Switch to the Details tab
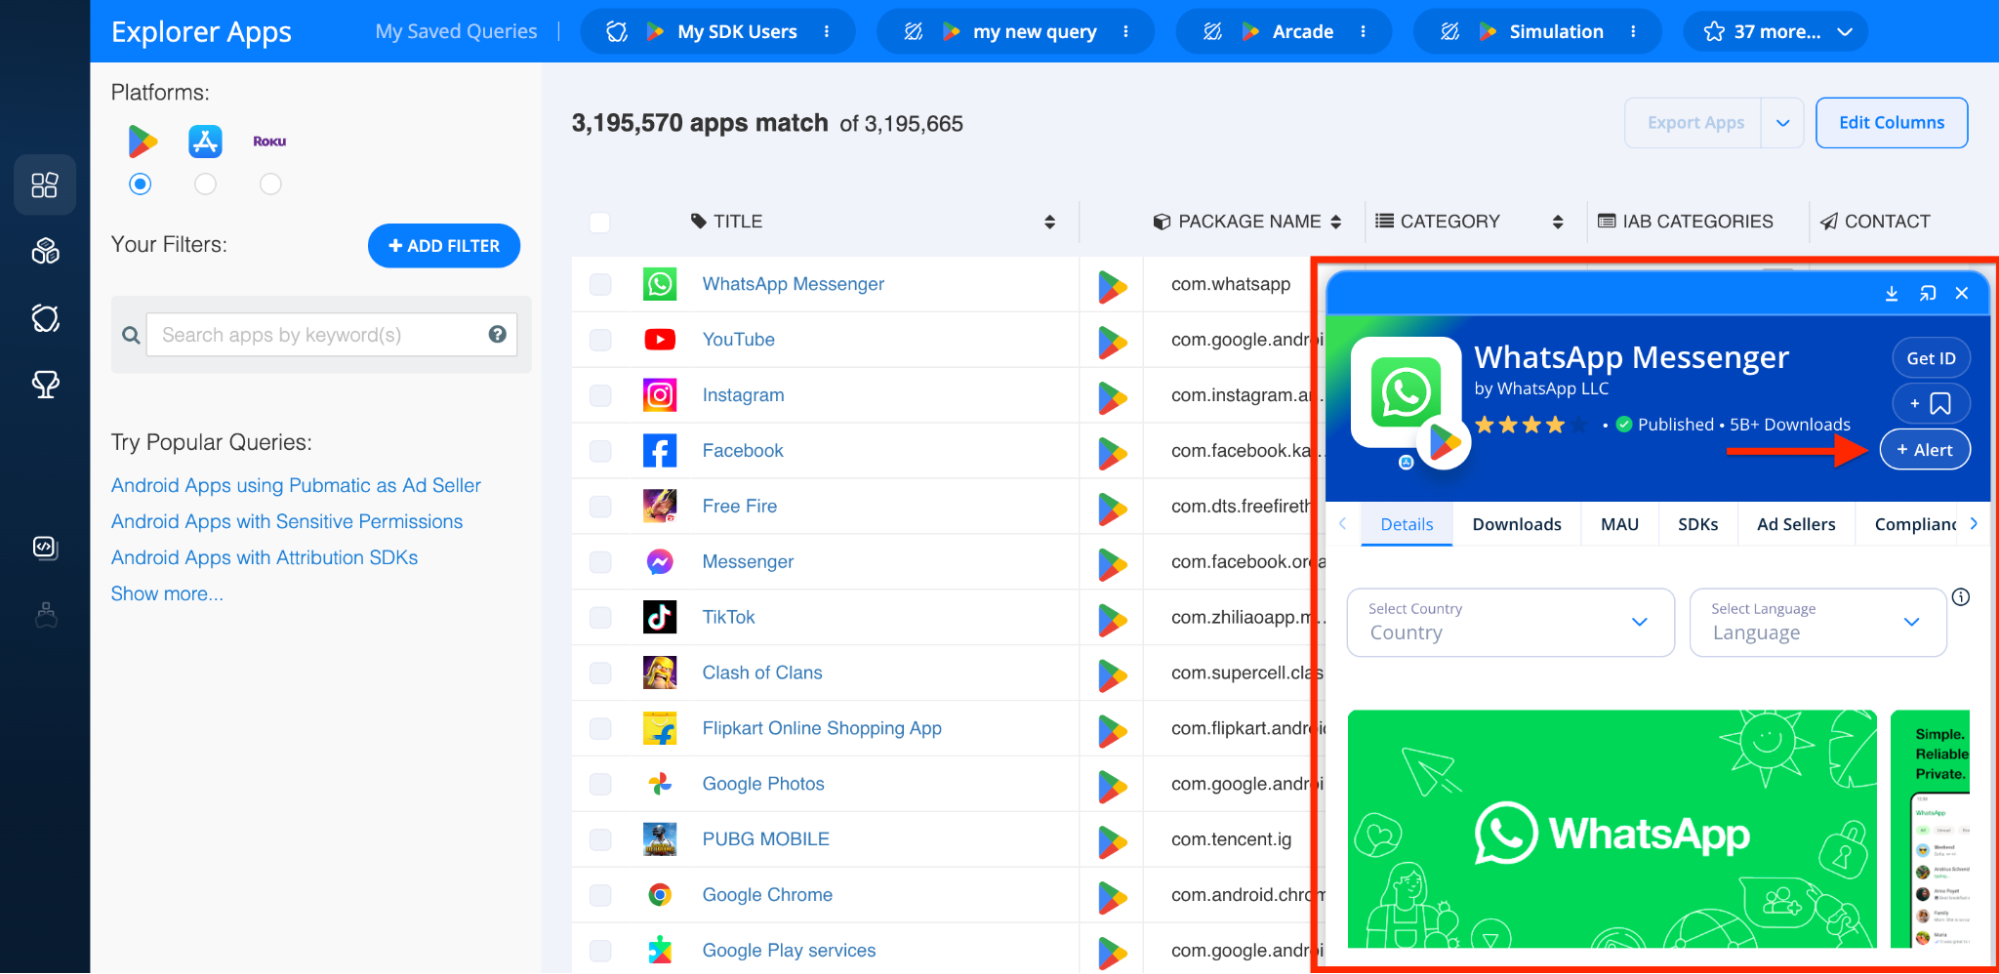Viewport: 1999px width, 974px height. pos(1406,524)
